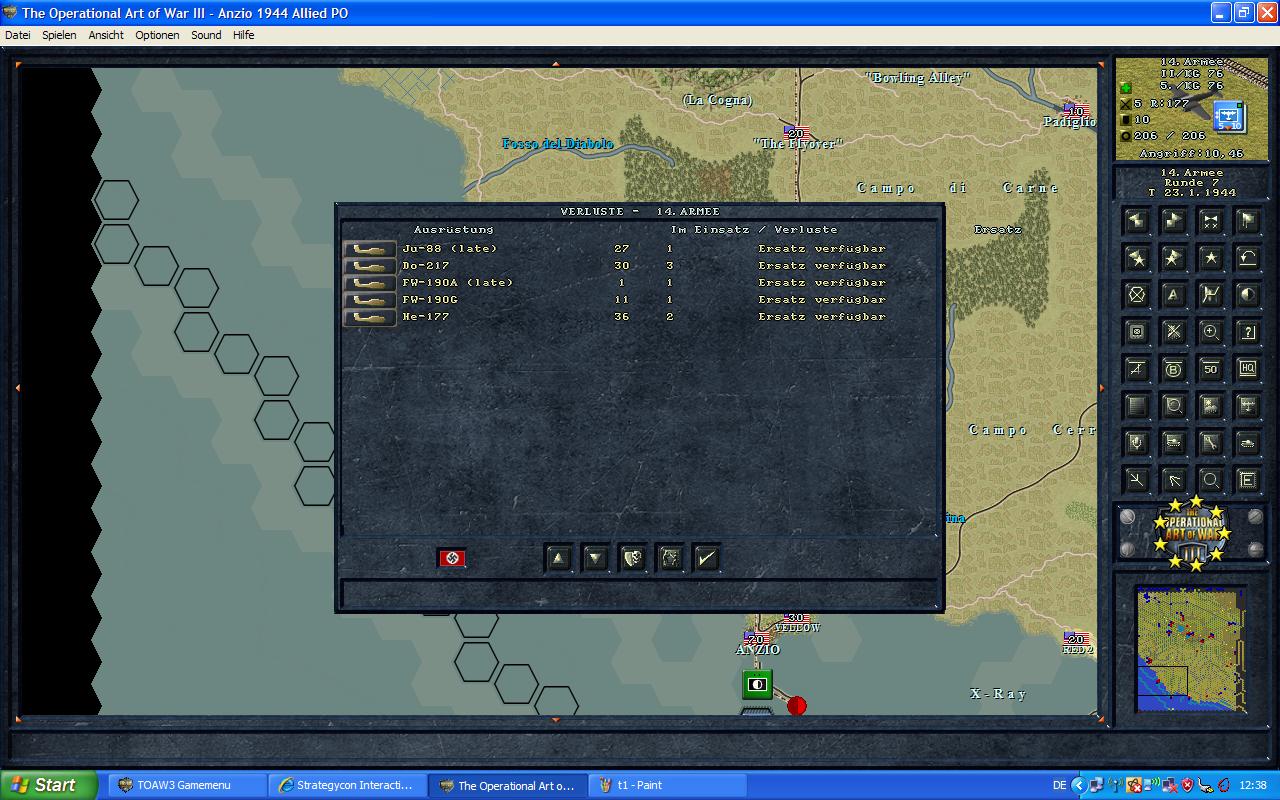Click the FW-190G equipment name

430,300
